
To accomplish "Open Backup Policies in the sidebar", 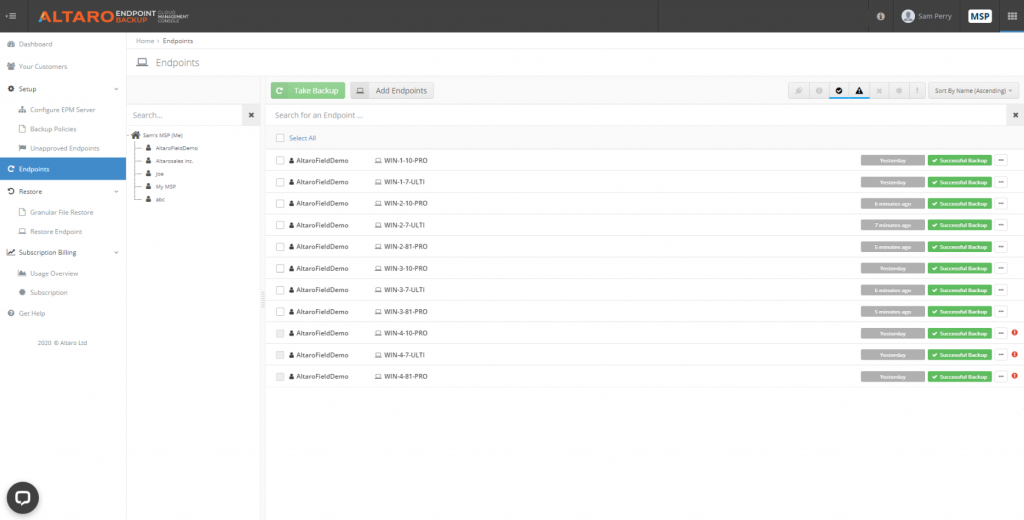I will click(52, 129).
